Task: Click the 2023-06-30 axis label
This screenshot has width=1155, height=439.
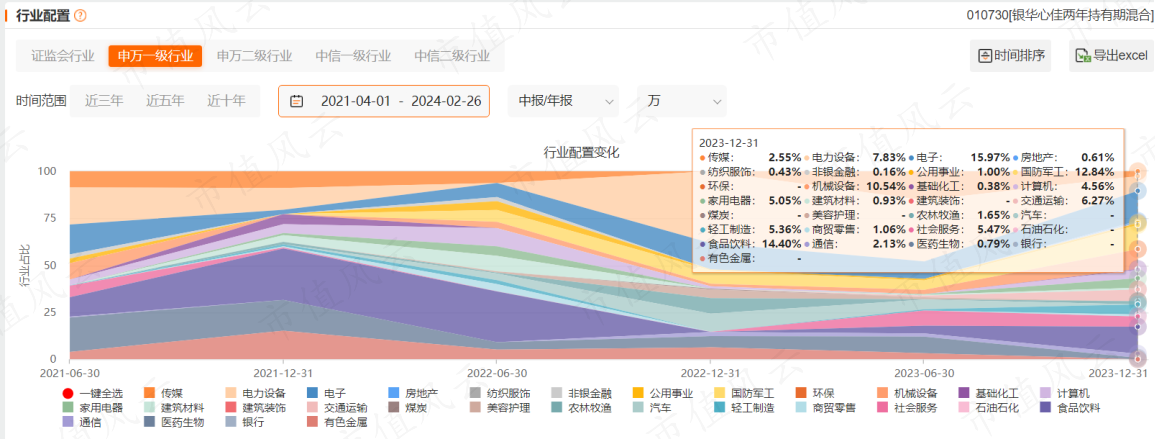Action: click(924, 374)
